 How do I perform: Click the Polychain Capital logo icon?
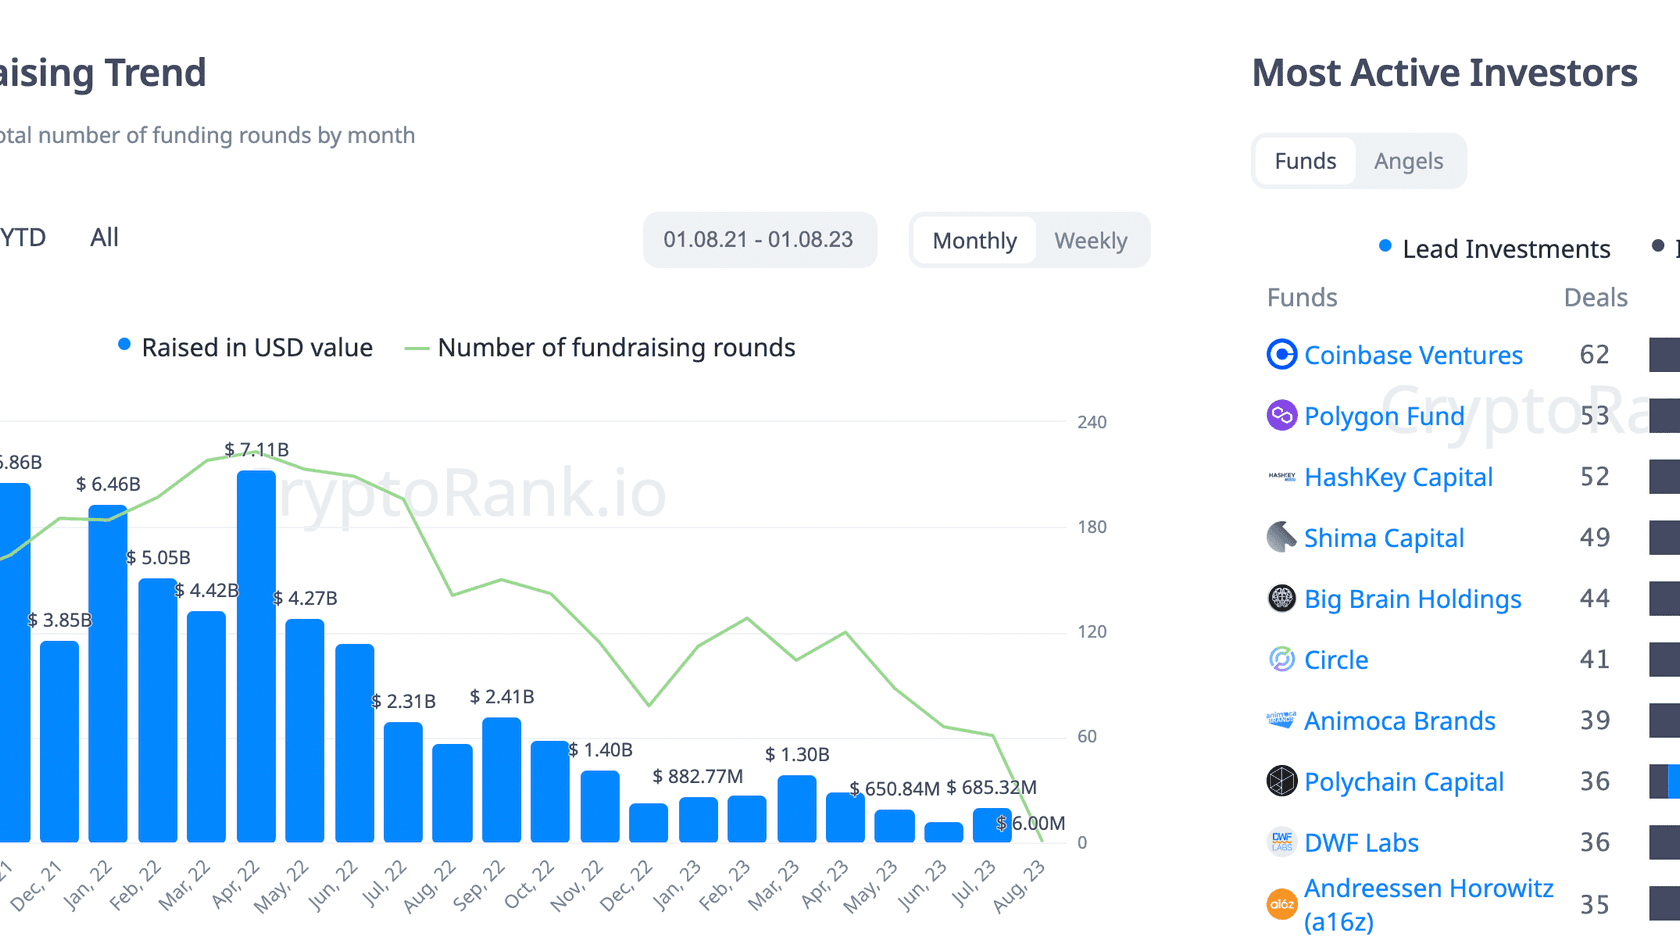(x=1282, y=781)
